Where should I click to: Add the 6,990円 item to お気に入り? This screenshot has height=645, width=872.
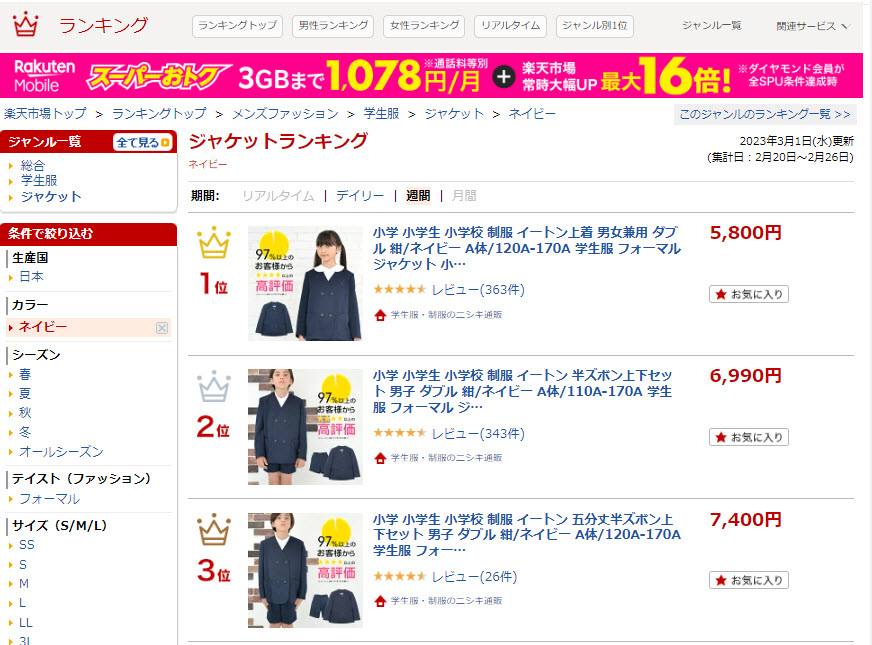[x=749, y=437]
